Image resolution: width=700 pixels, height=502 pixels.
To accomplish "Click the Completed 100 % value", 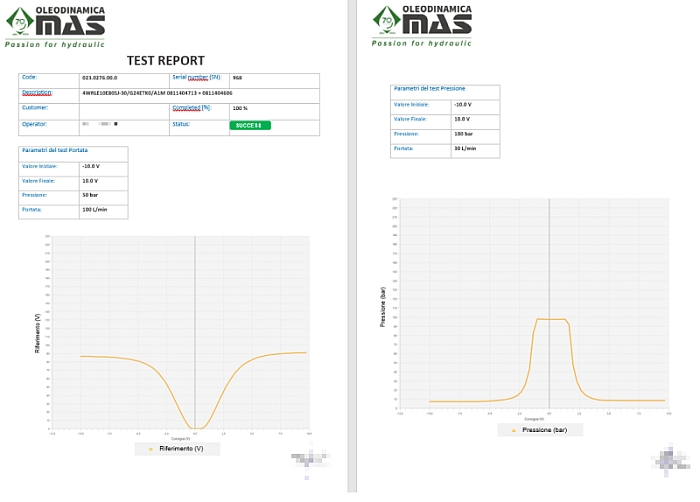I will [240, 108].
